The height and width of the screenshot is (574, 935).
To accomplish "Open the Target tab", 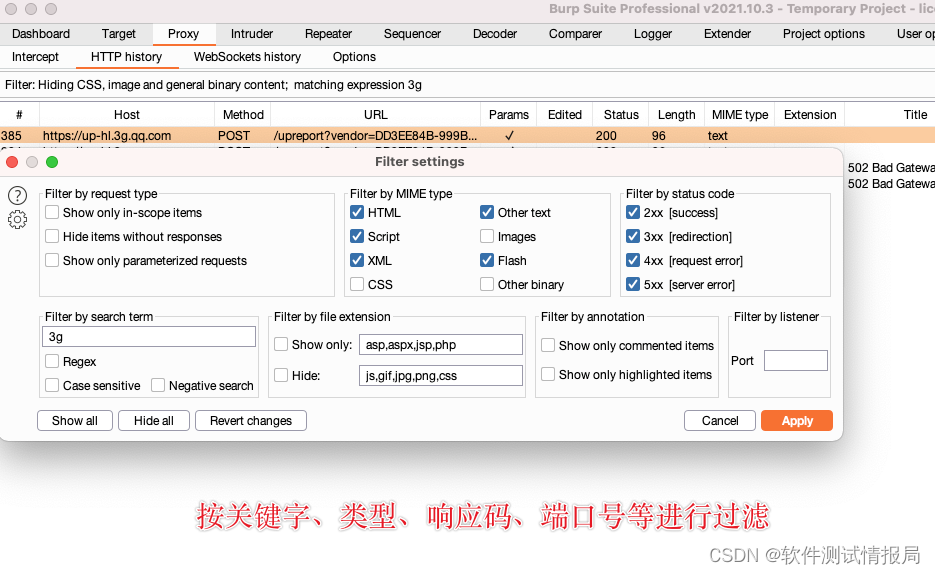I will tap(119, 34).
